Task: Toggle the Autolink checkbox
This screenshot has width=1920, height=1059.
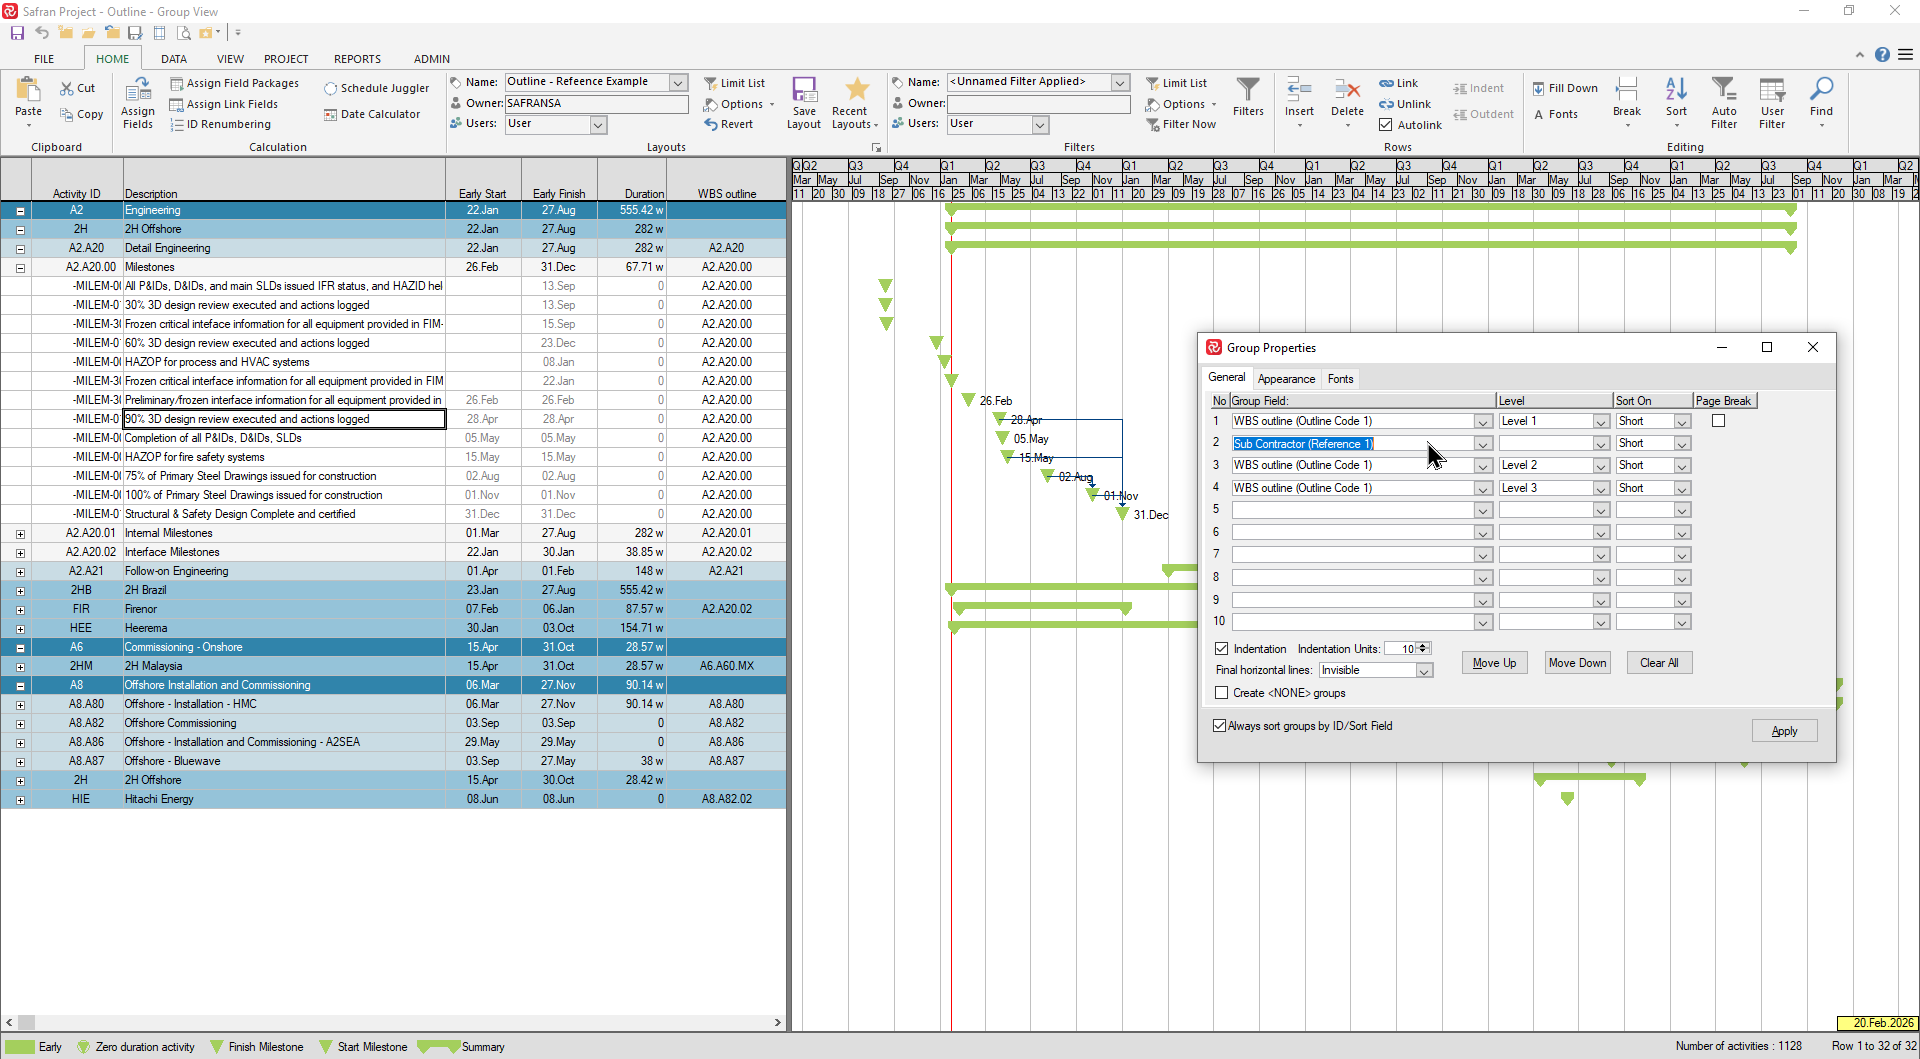Action: click(x=1386, y=125)
